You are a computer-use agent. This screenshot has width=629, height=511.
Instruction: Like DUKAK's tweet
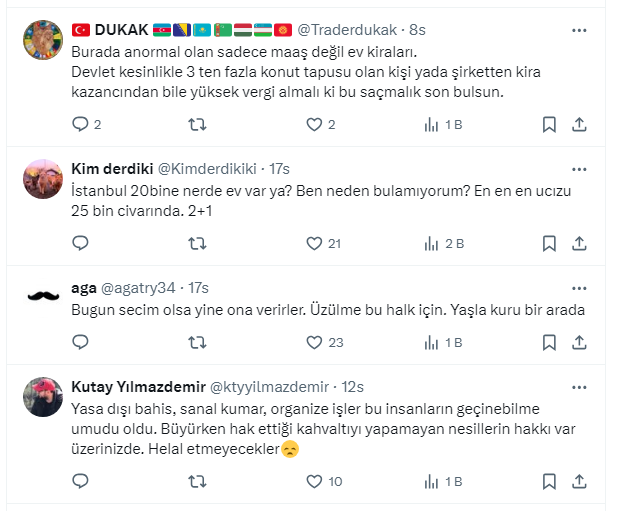(x=314, y=125)
